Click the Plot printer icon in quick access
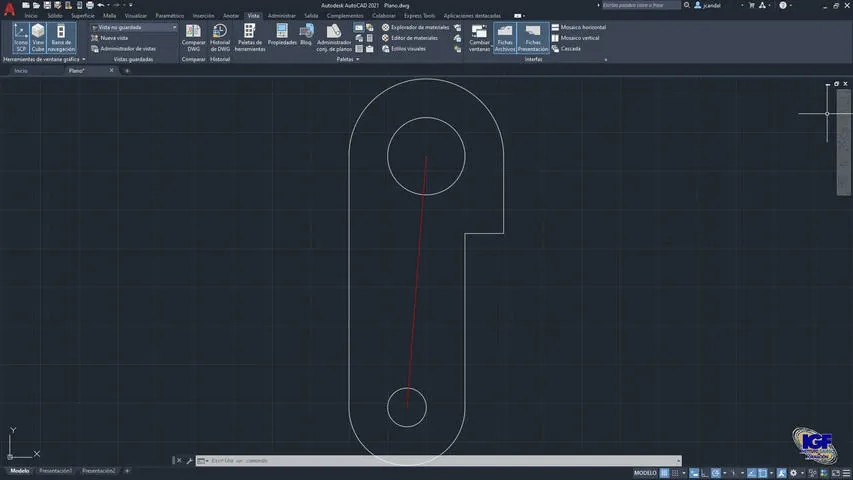This screenshot has width=853, height=480. [x=90, y=5]
